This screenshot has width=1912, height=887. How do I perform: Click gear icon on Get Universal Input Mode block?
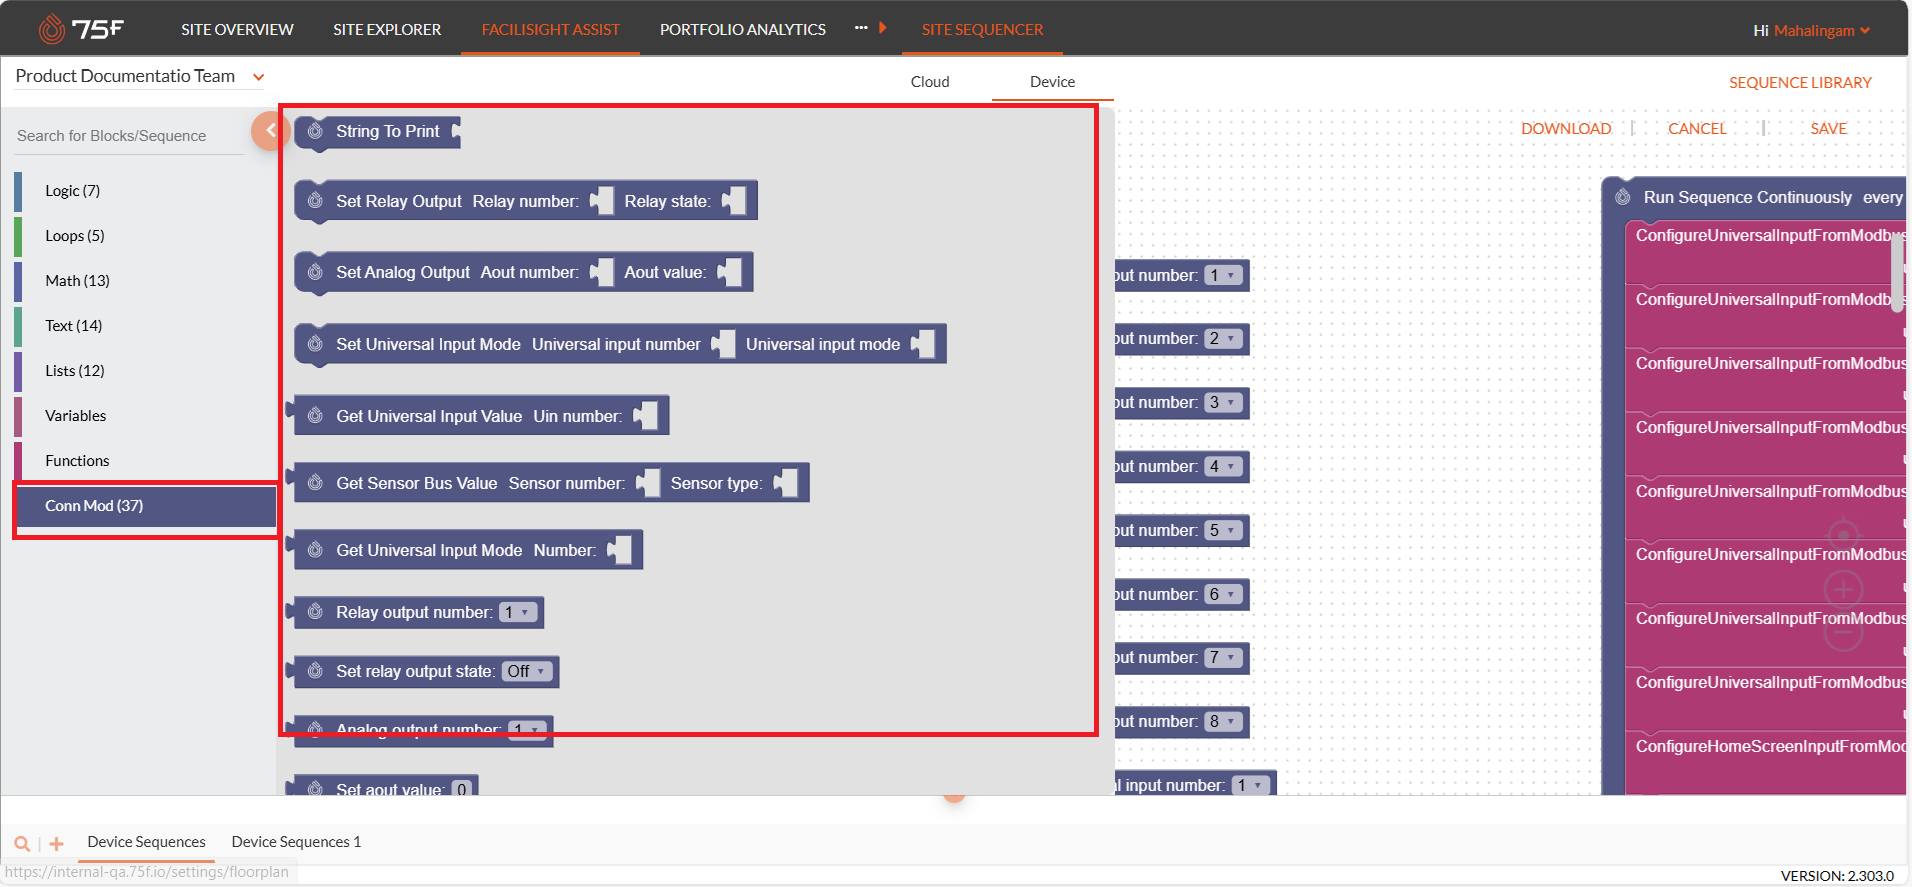coord(315,550)
